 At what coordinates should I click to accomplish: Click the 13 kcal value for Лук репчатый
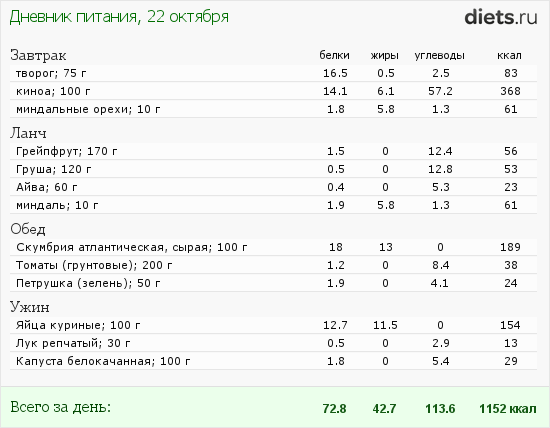tap(511, 343)
